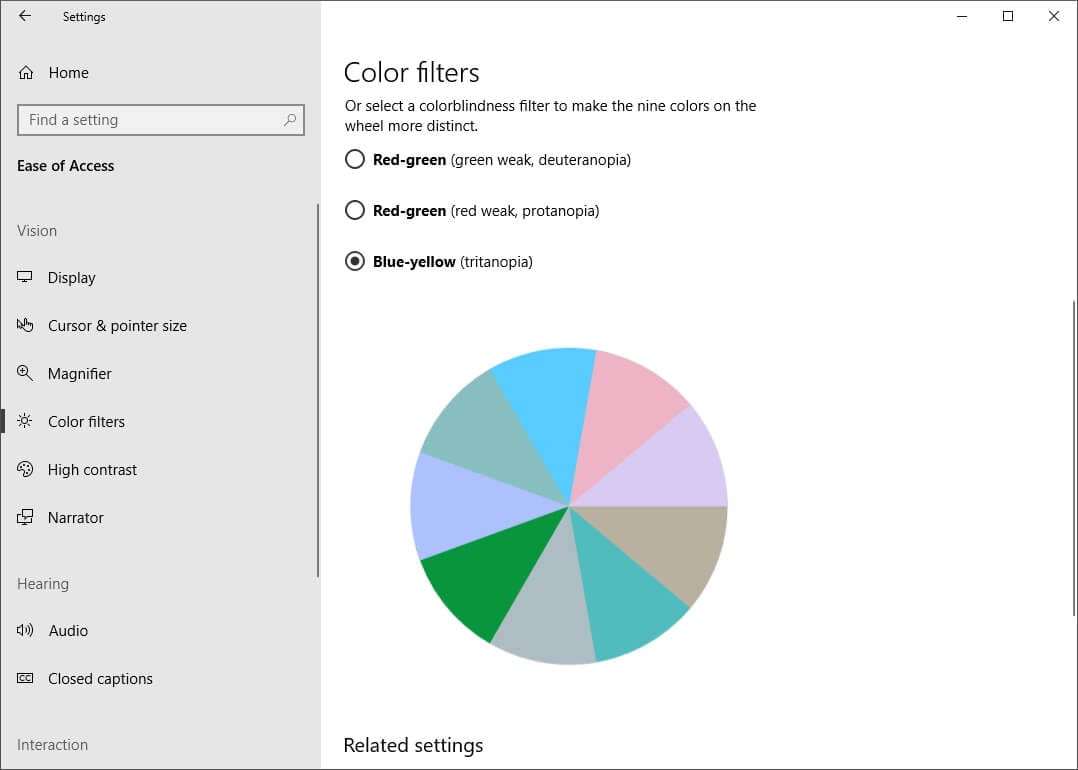Select Blue-yellow (tritanopia) filter
Screen dimensions: 1078x770
click(x=354, y=261)
